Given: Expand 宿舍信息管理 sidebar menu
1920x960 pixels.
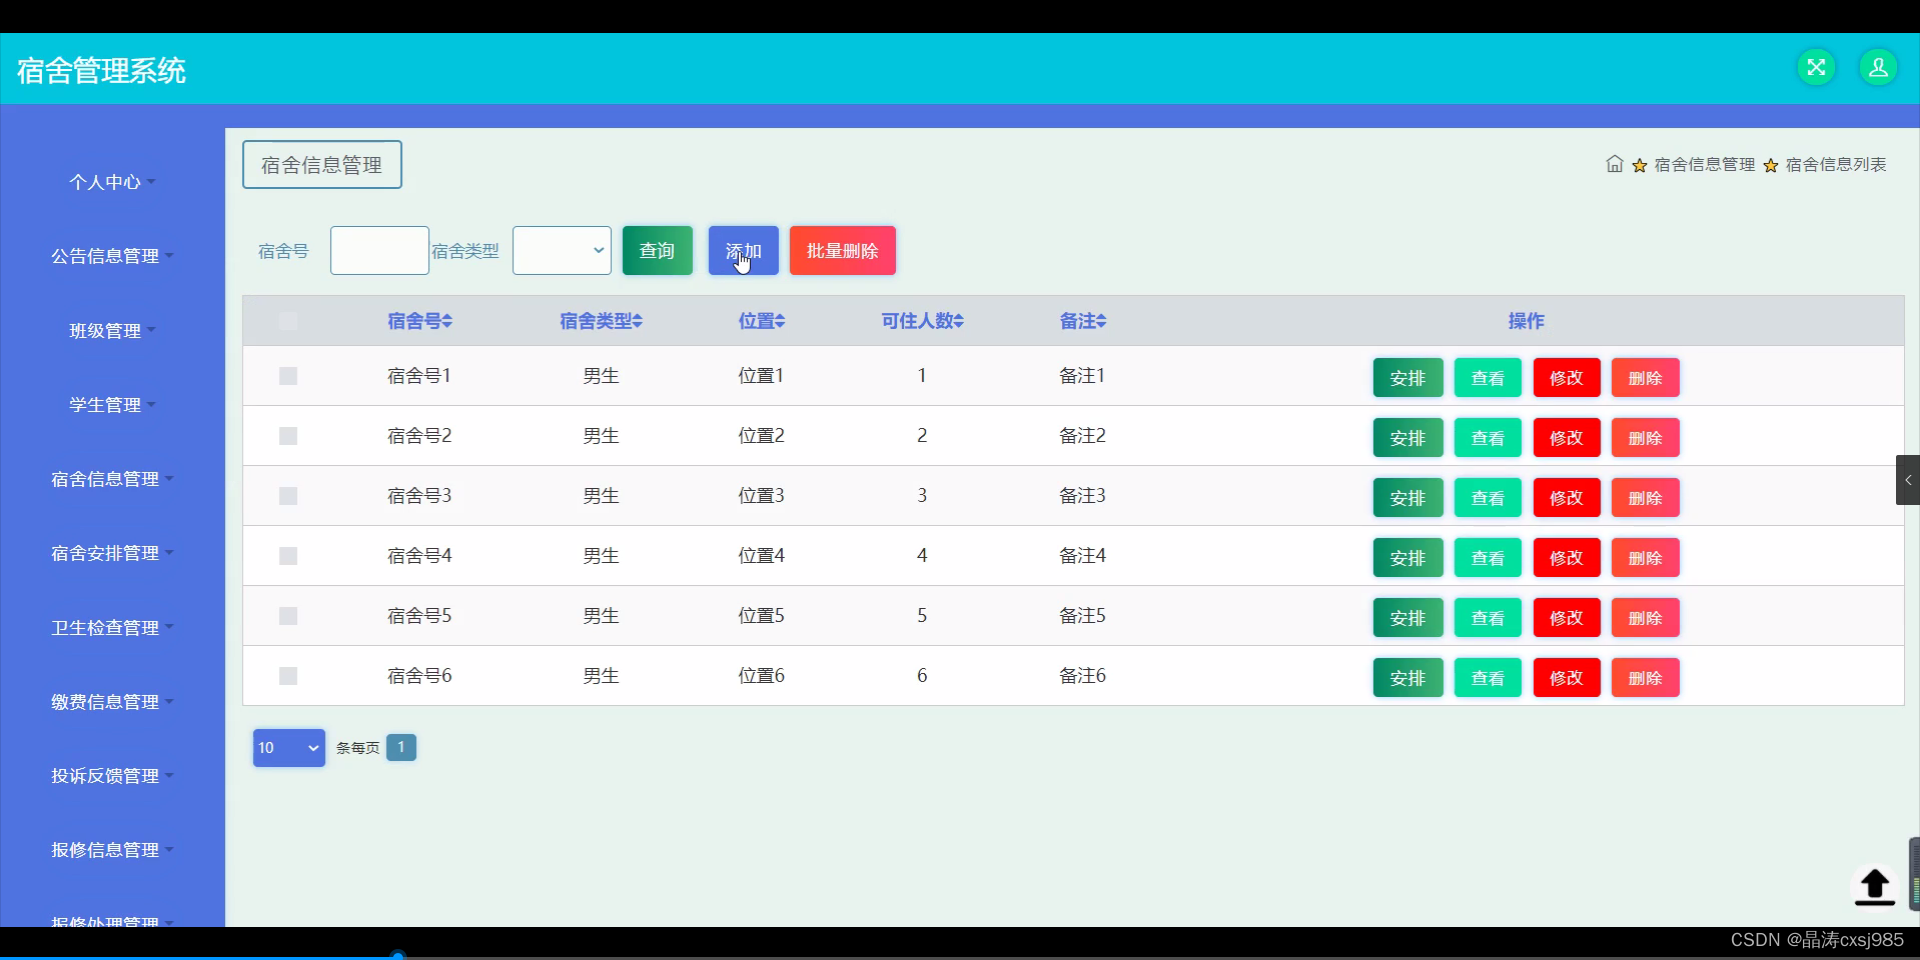Looking at the screenshot, I should pos(112,479).
